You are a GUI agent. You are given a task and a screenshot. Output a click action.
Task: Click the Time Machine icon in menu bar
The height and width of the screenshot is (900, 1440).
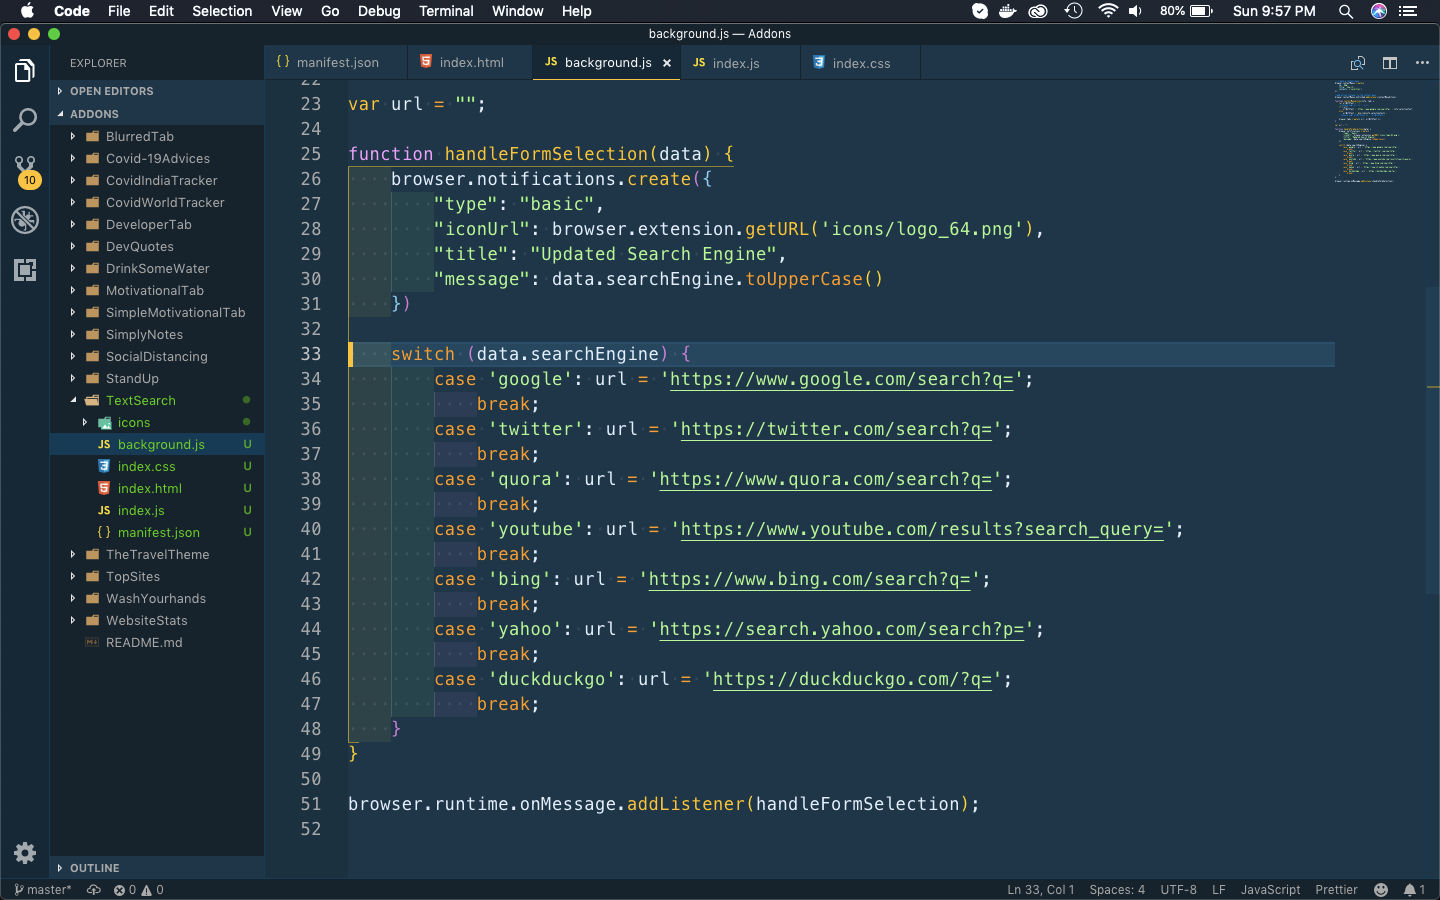[x=1073, y=11]
